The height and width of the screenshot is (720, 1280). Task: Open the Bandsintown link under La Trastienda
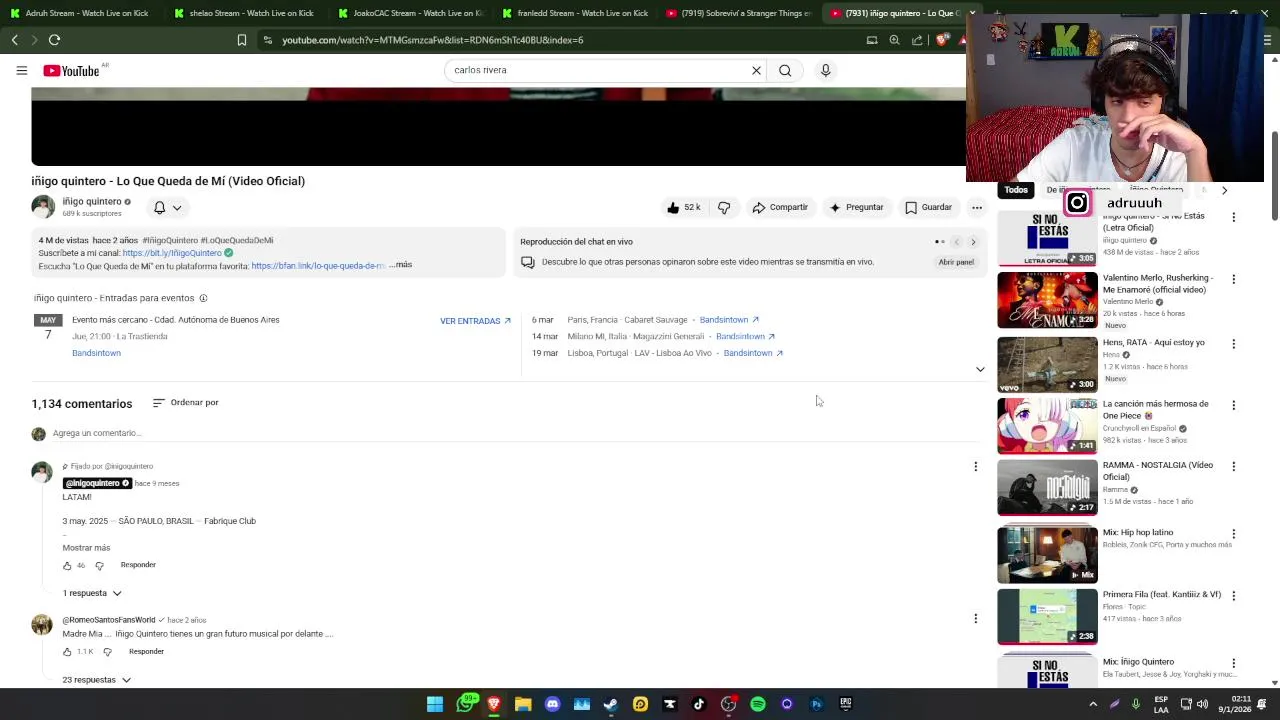96,353
